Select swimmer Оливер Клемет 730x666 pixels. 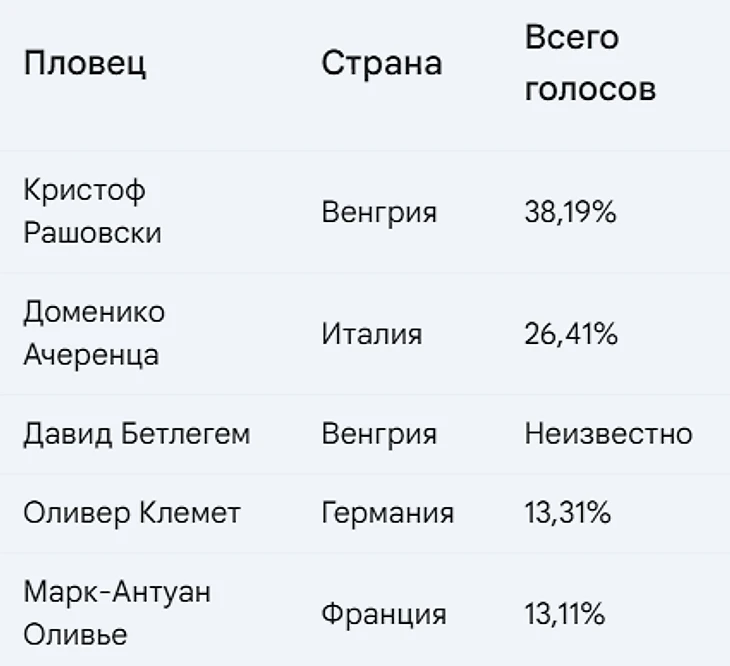click(x=132, y=514)
